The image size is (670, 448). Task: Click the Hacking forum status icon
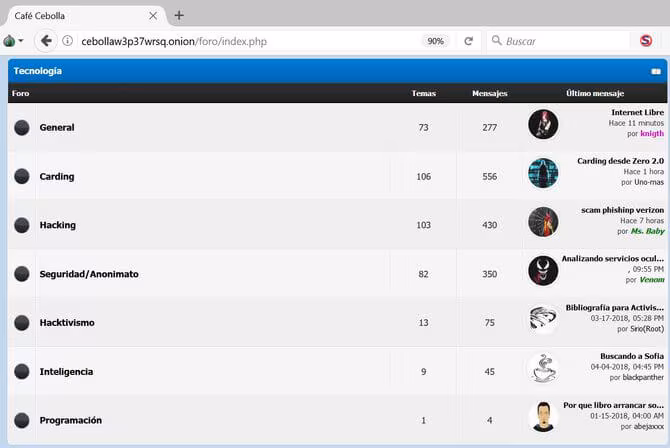tap(22, 225)
